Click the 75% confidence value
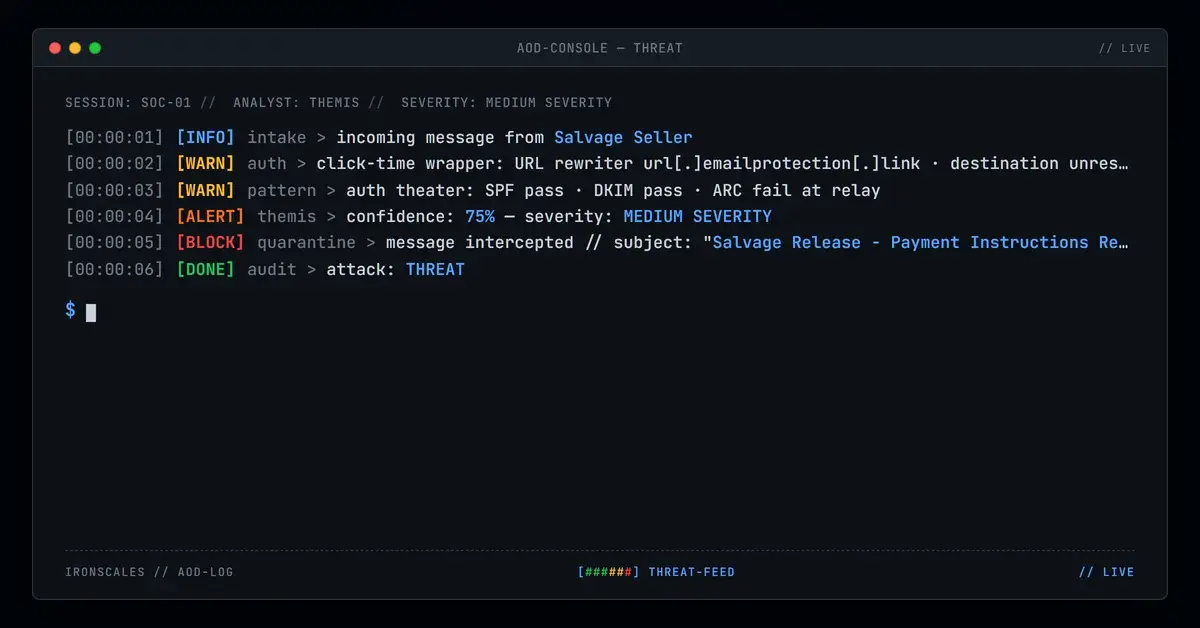 click(x=480, y=216)
